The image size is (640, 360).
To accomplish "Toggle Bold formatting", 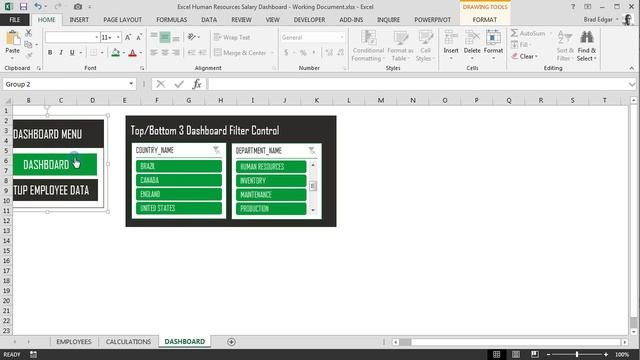I will tap(50, 52).
